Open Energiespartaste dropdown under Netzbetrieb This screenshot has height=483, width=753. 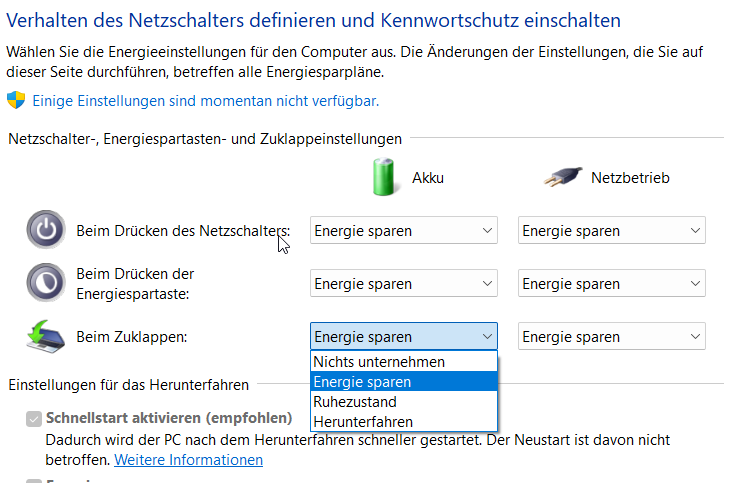pos(611,284)
